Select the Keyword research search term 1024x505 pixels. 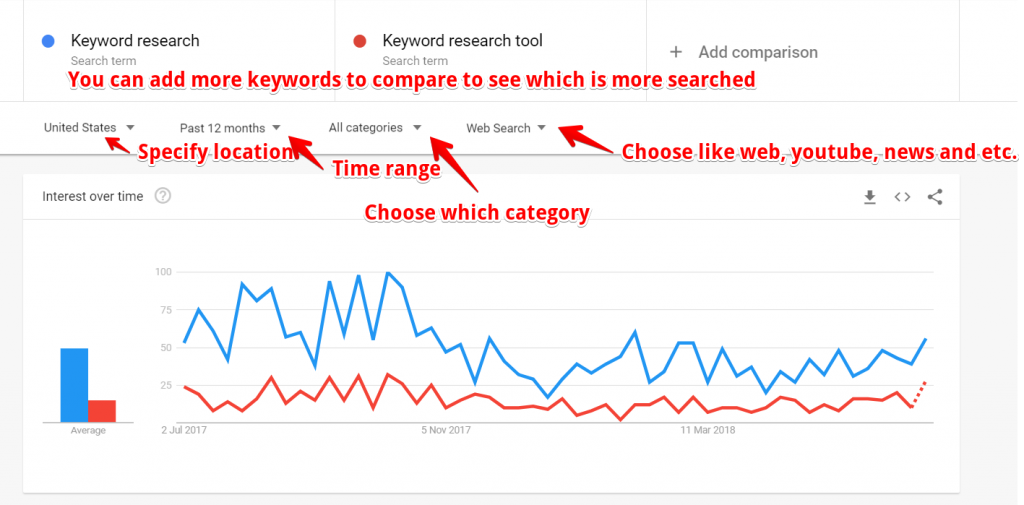(x=135, y=42)
